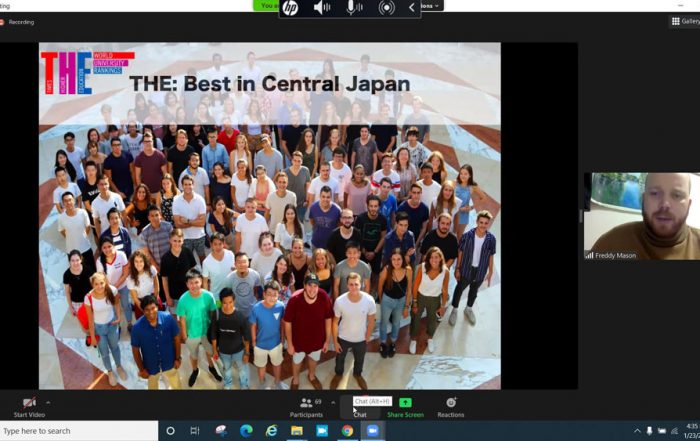Launch Internet Explorer from taskbar

[271, 431]
